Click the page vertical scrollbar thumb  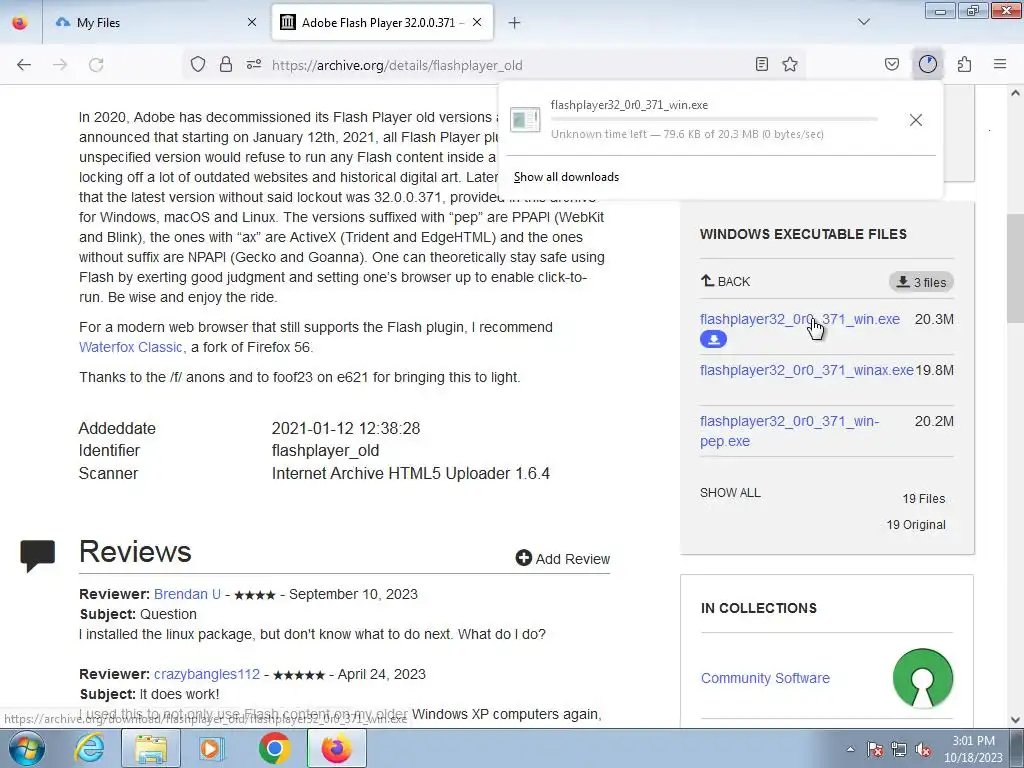pos(1016,268)
